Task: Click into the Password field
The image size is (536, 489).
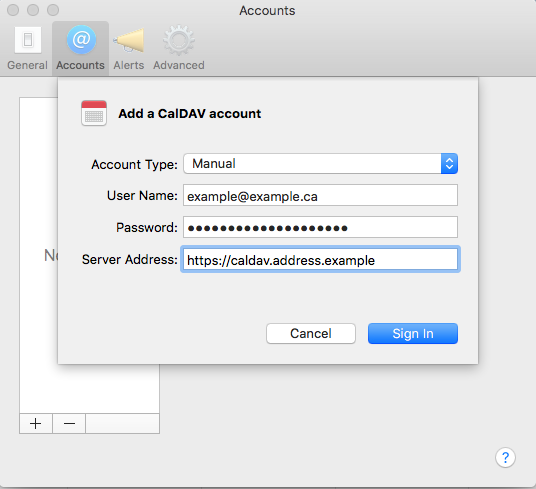Action: click(320, 227)
